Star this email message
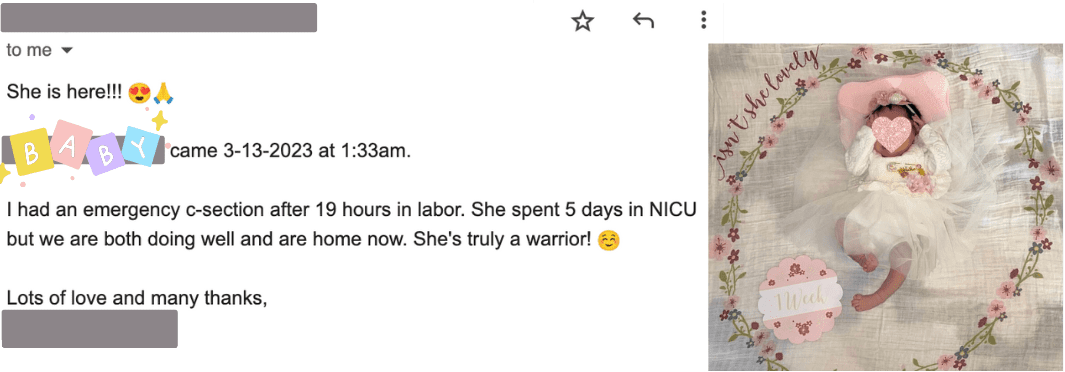This screenshot has height=372, width=1065. (582, 21)
